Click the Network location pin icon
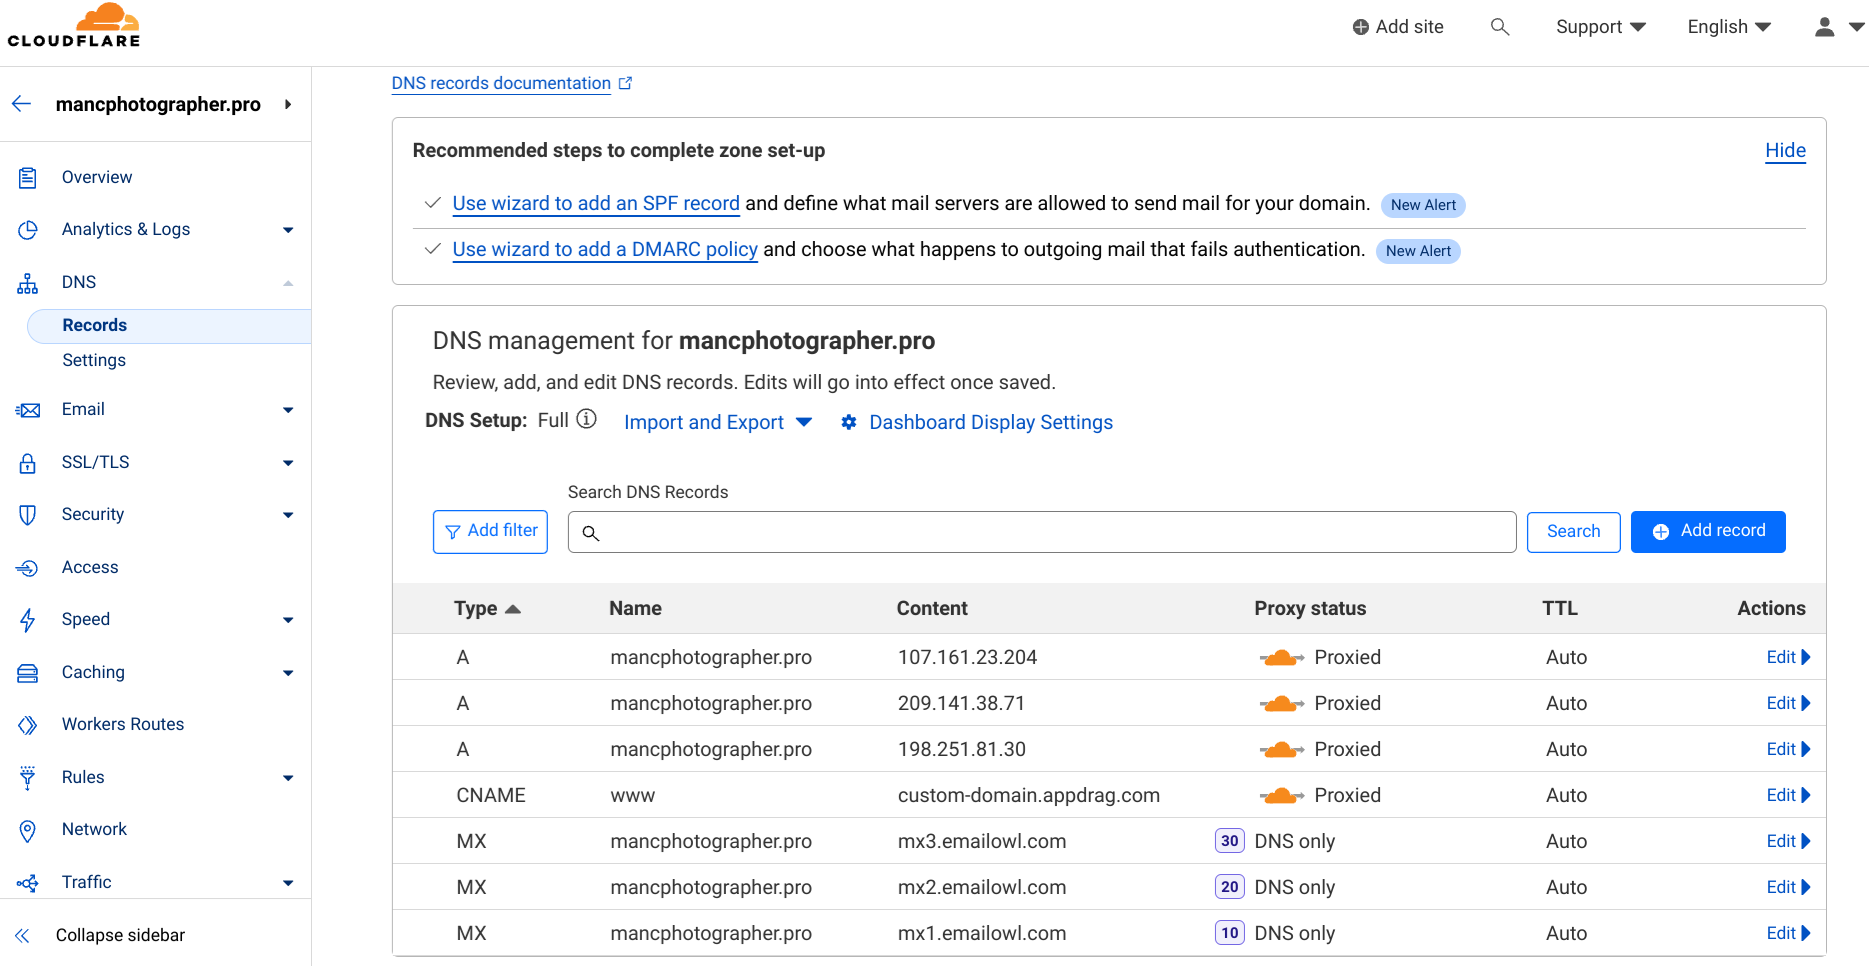The height and width of the screenshot is (966, 1869). click(28, 830)
